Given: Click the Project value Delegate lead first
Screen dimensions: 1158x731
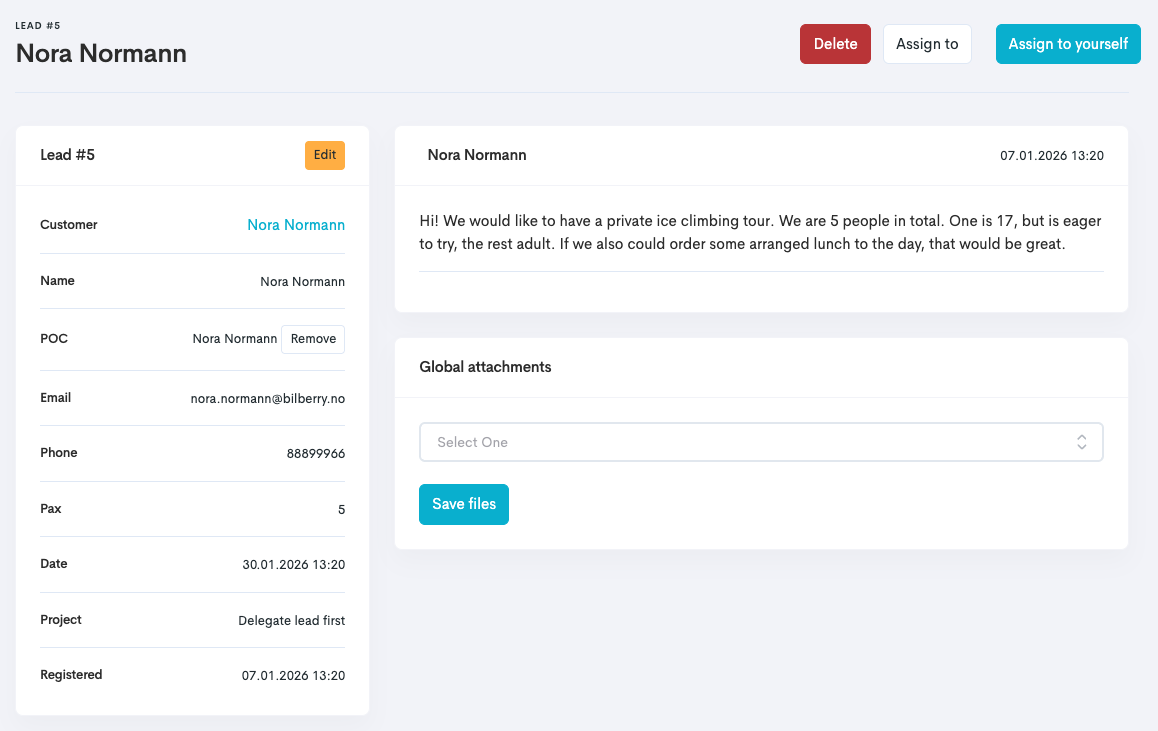Looking at the screenshot, I should (291, 621).
